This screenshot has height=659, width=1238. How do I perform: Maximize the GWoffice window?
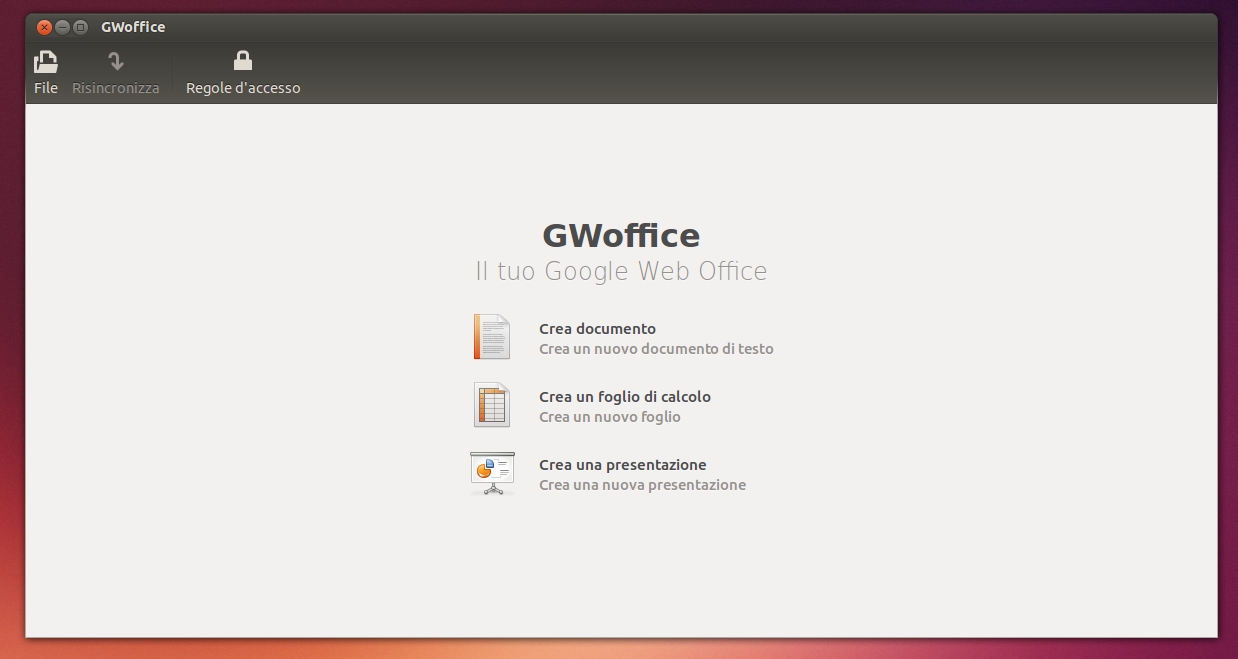[x=80, y=27]
